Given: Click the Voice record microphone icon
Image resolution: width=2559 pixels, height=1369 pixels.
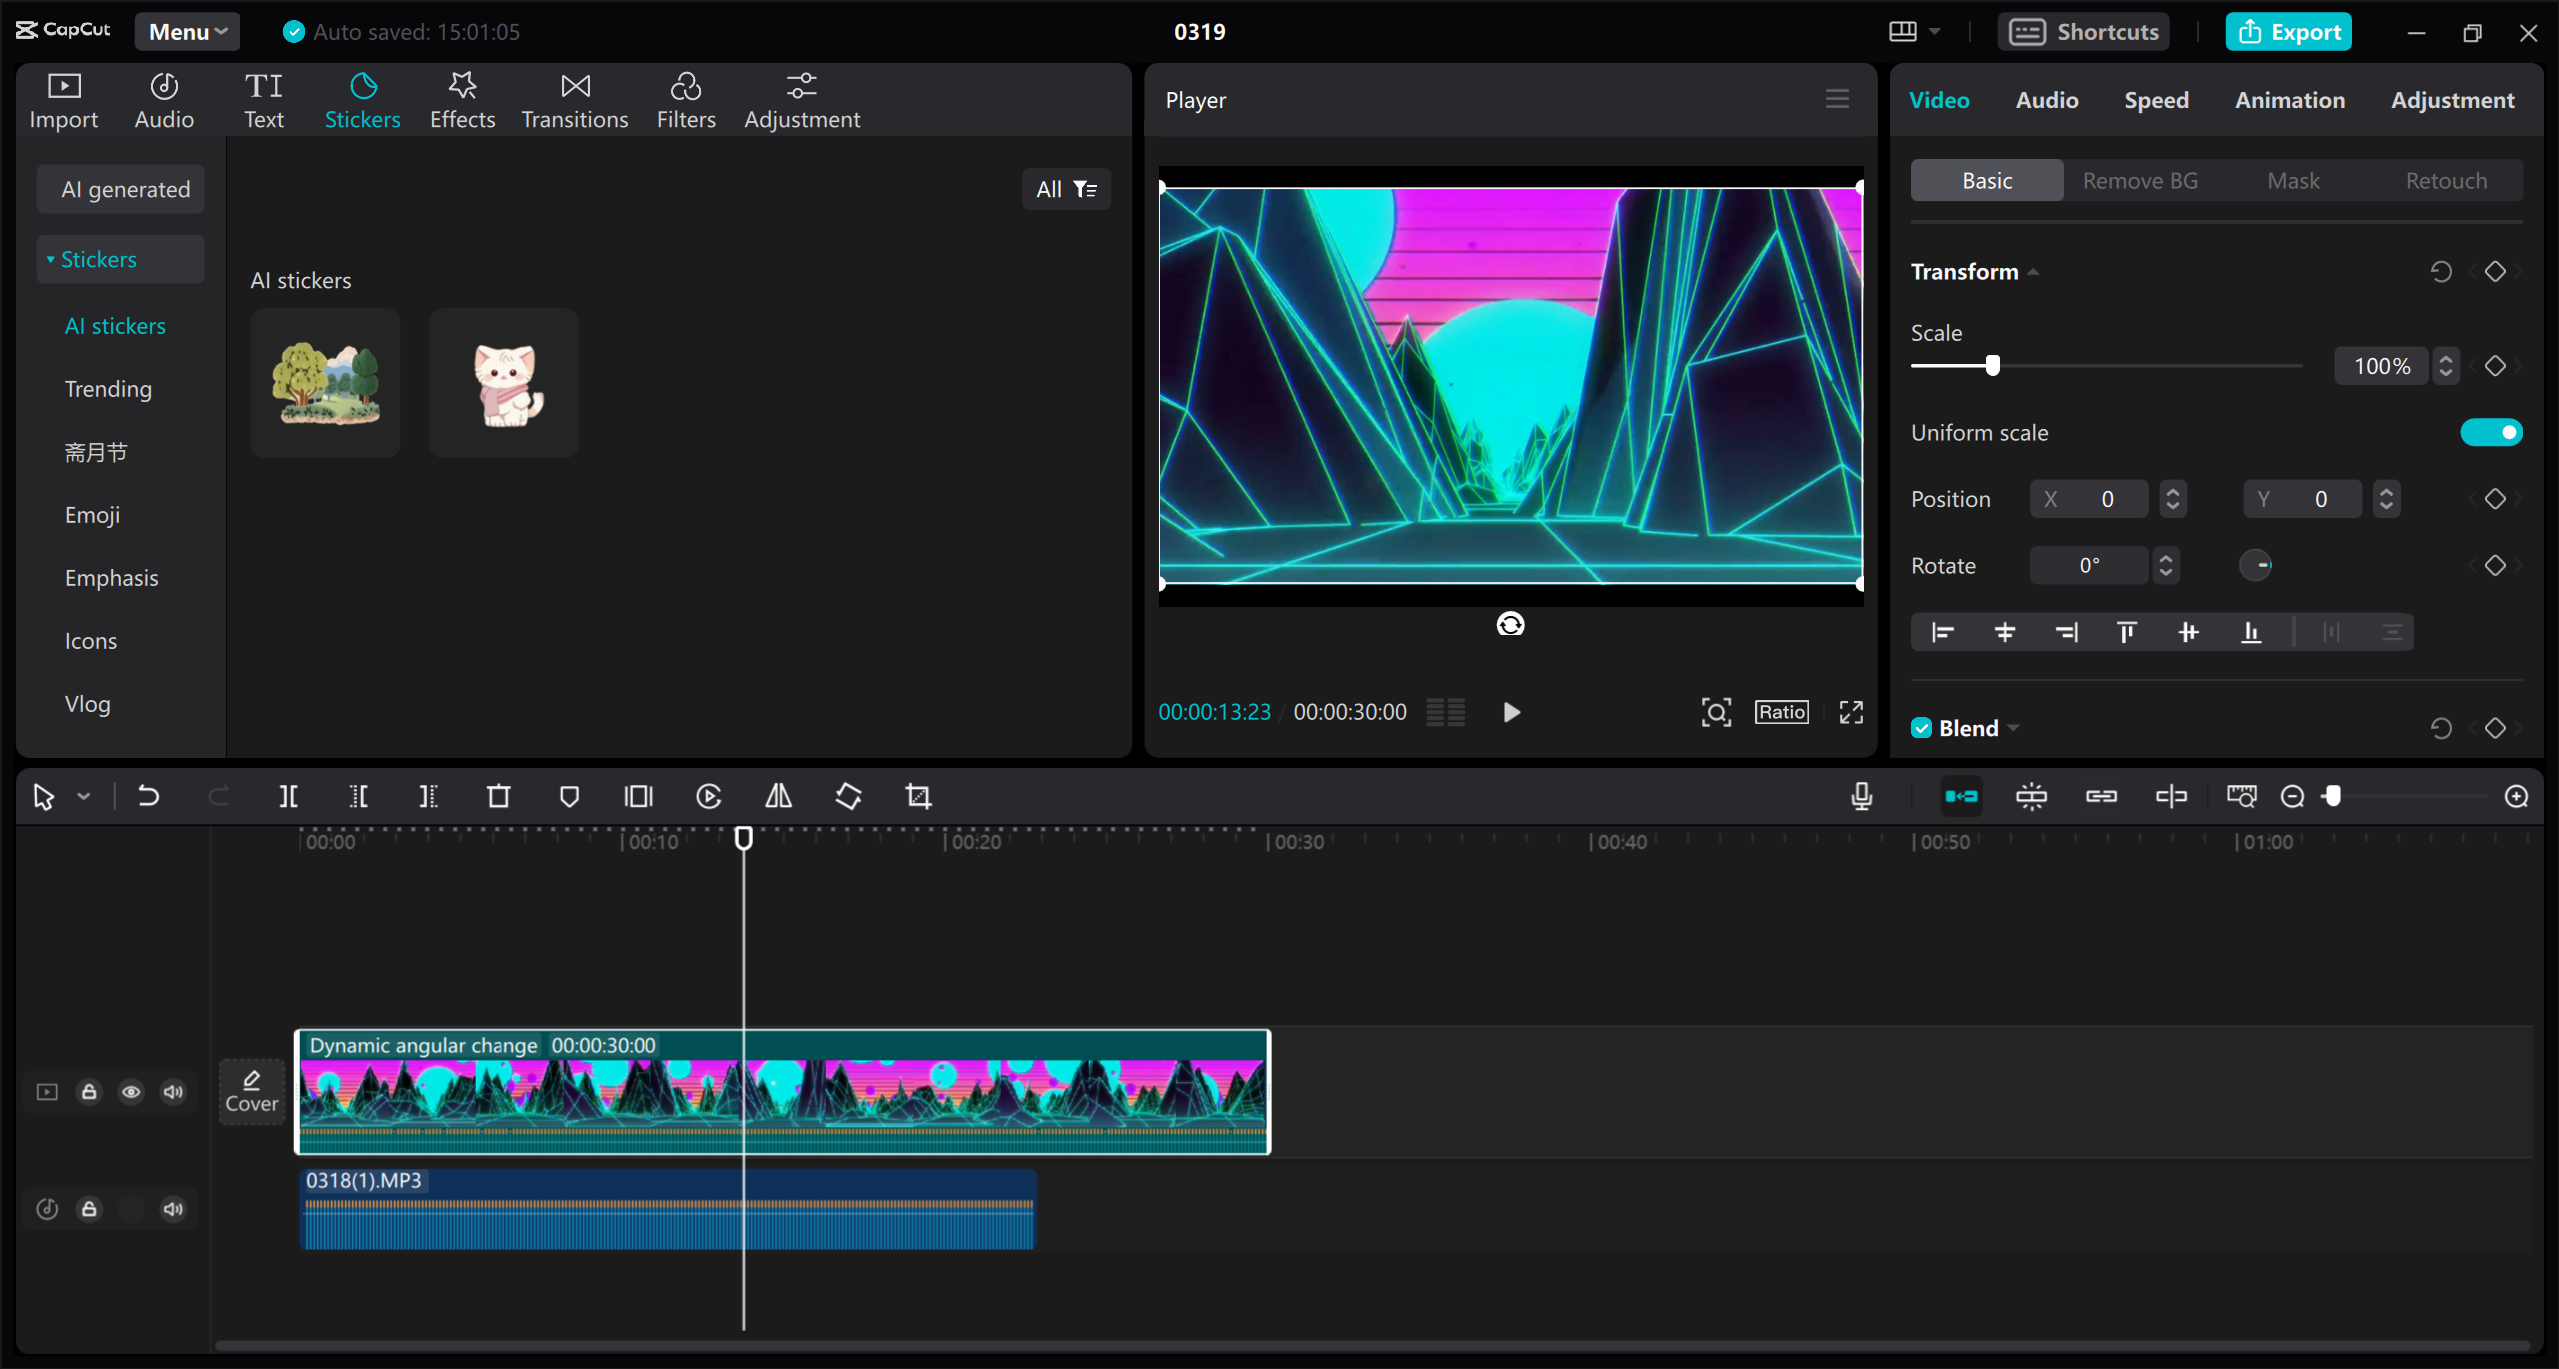Looking at the screenshot, I should click(x=1862, y=795).
